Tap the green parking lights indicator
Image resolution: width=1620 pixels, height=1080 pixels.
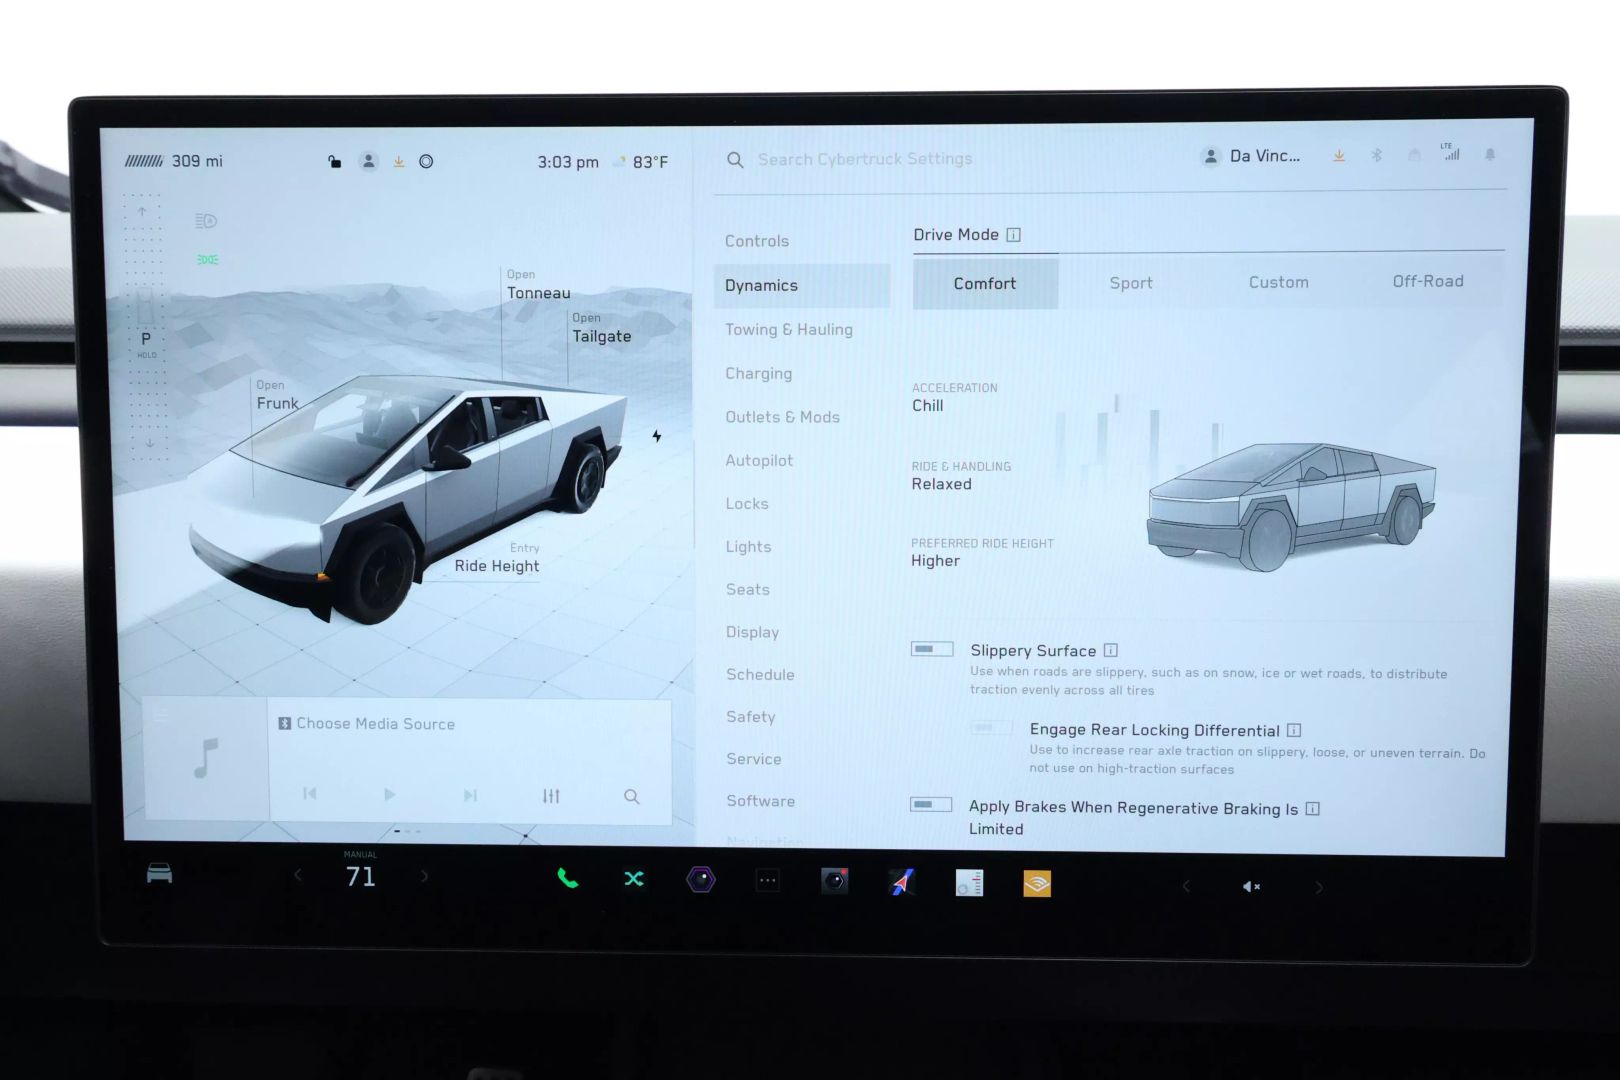[207, 260]
